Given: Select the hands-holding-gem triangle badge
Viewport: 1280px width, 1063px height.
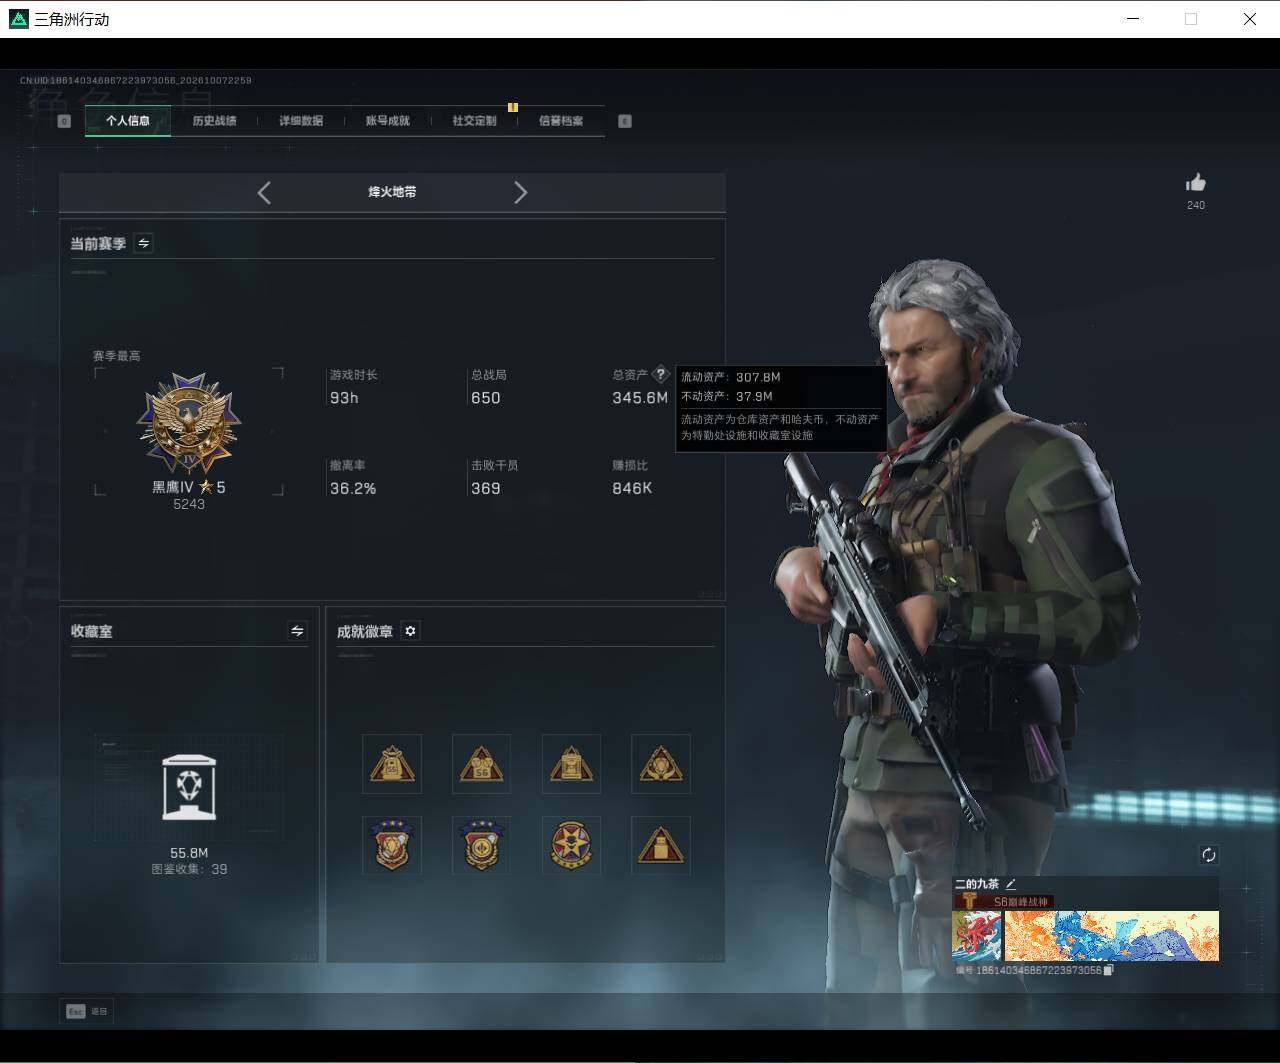Looking at the screenshot, I should pyautogui.click(x=661, y=764).
